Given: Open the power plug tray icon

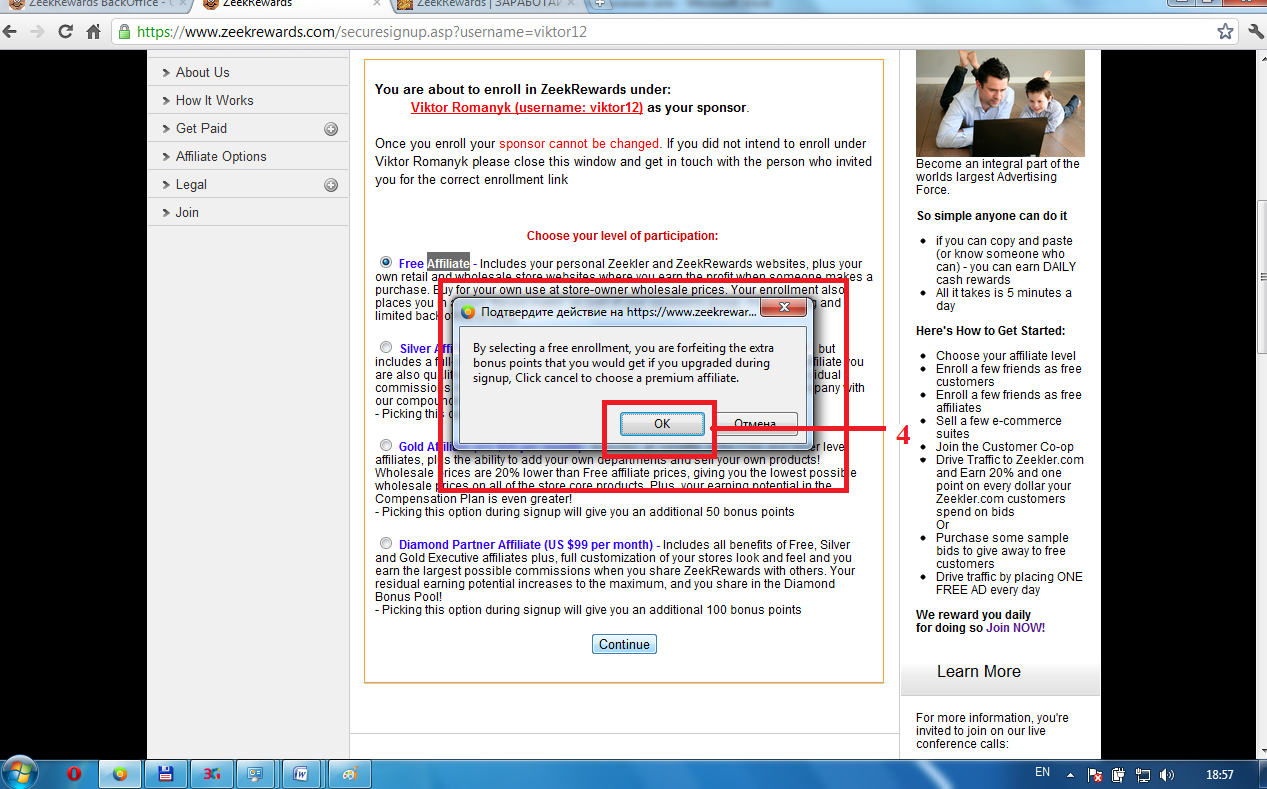Looking at the screenshot, I should point(1119,774).
